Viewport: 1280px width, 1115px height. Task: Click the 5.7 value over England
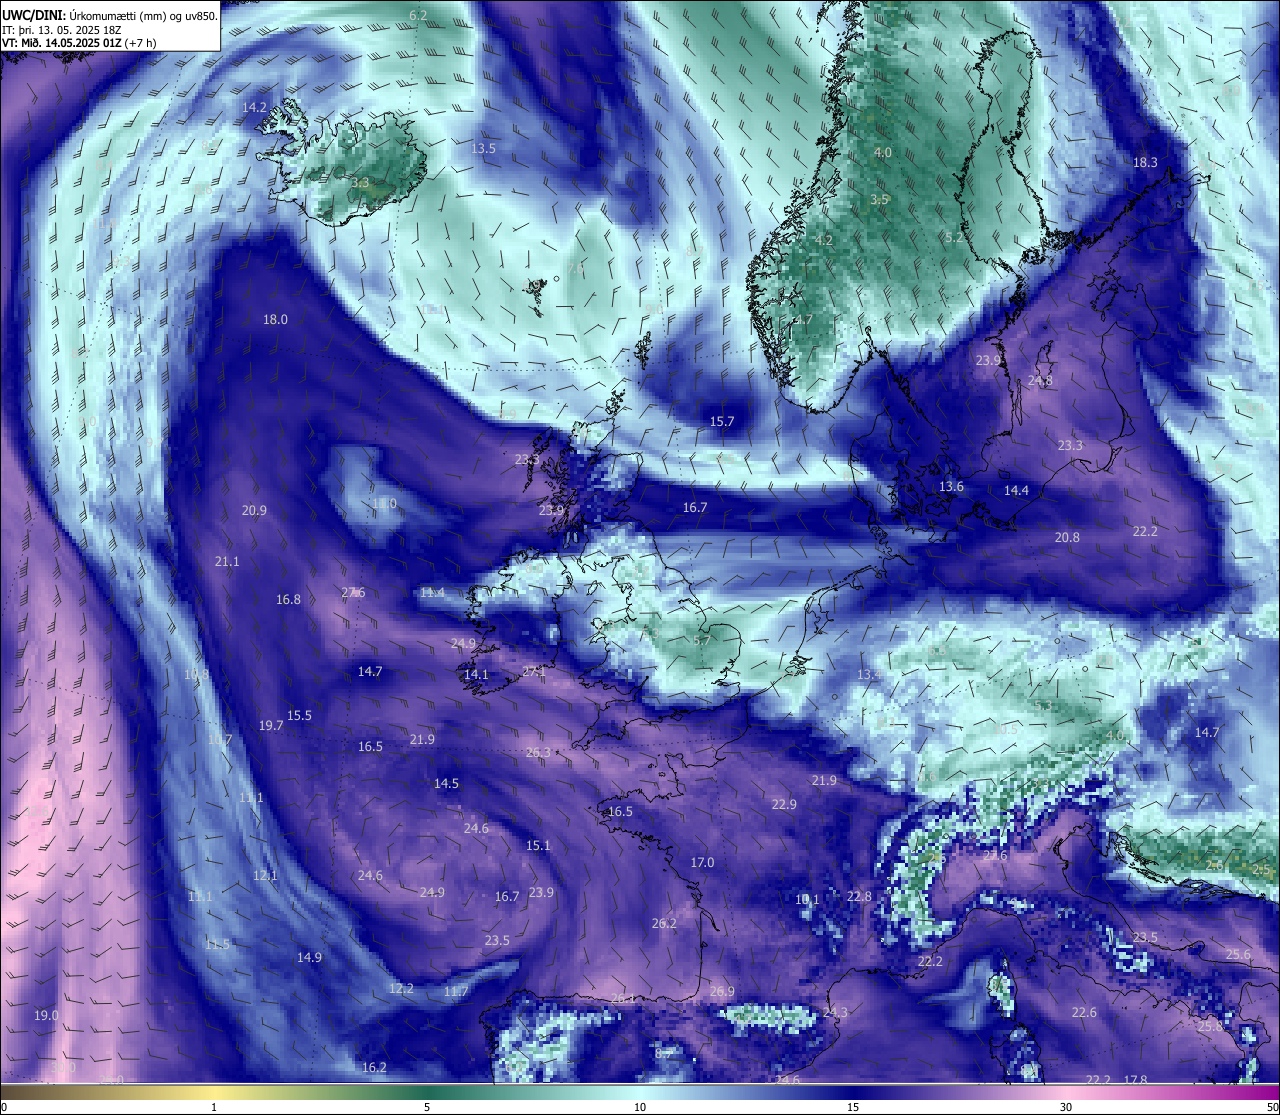point(701,641)
